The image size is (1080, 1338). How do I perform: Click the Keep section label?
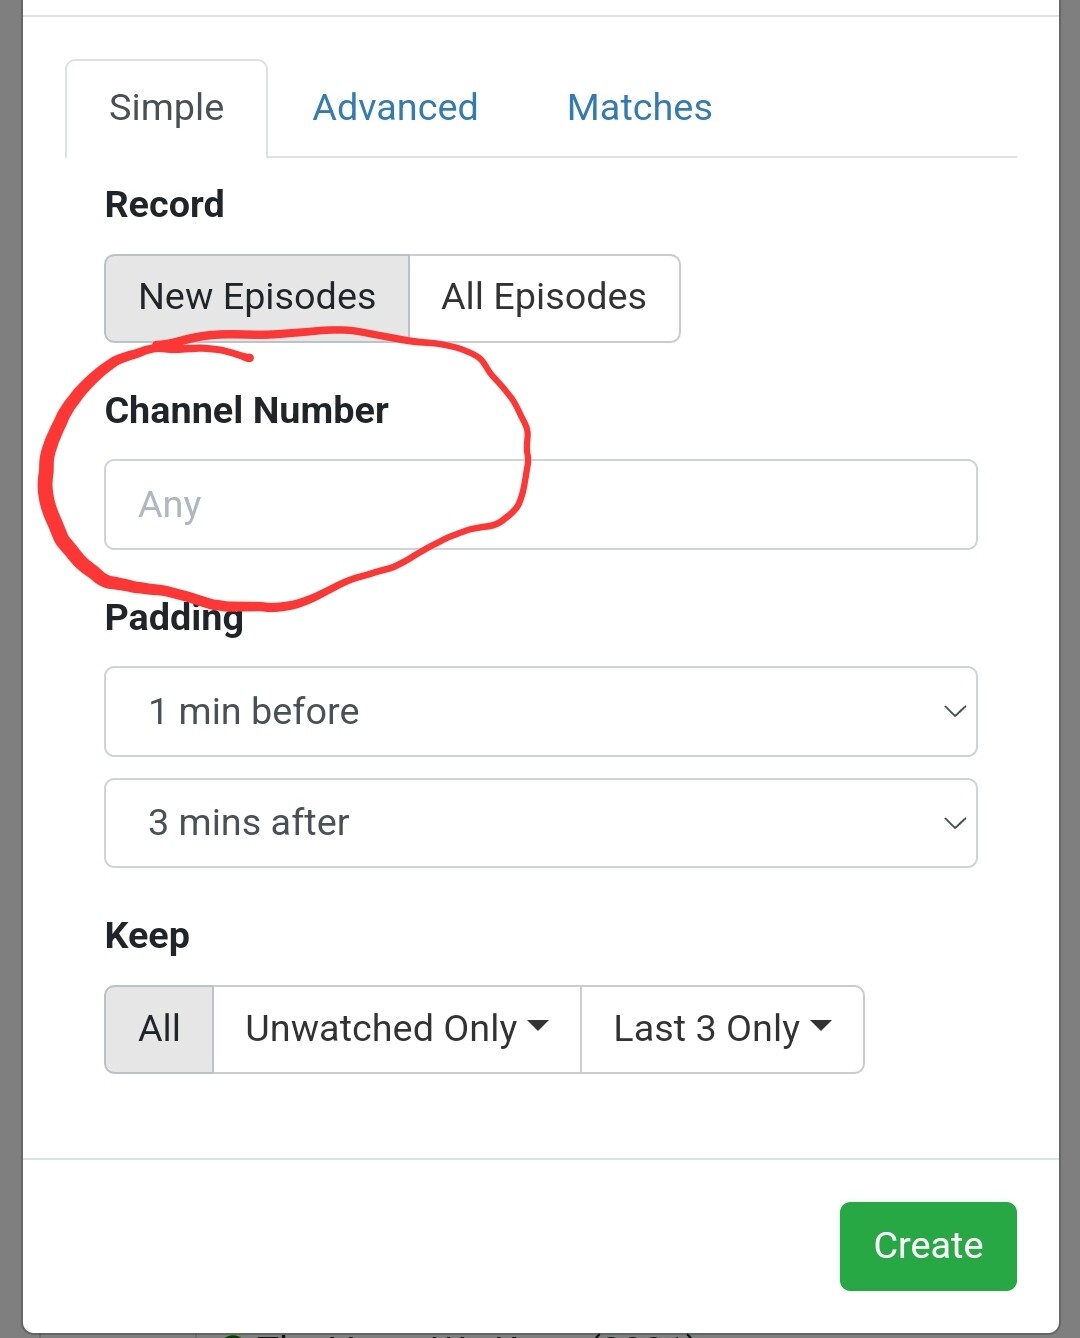[x=147, y=936]
